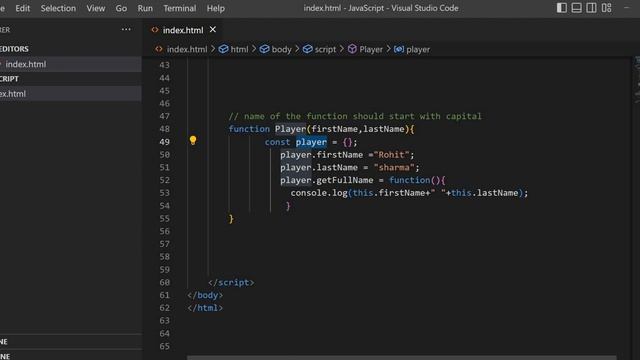This screenshot has width=640, height=360.
Task: Click getFullName on line 52
Action: [x=345, y=180]
